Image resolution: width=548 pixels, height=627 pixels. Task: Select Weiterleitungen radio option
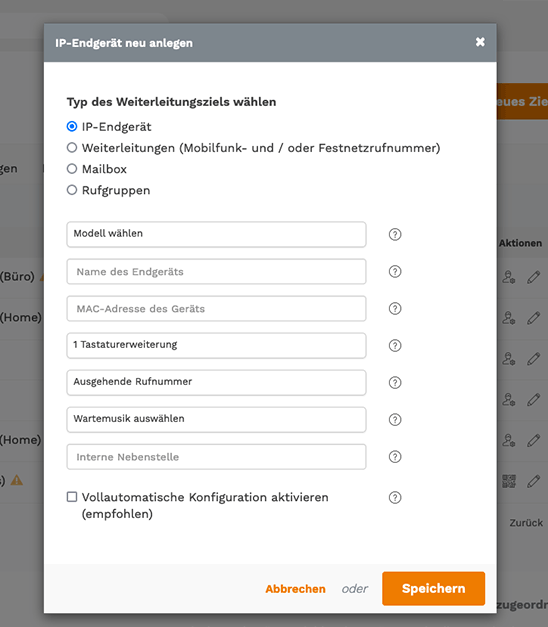72,148
